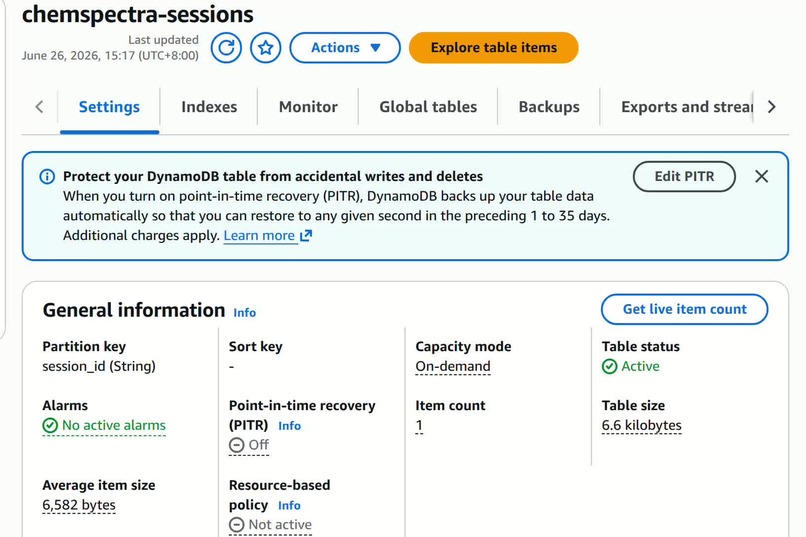Screen dimensions: 806x537
Task: Open Info link for Resource-based policy
Action: (289, 505)
